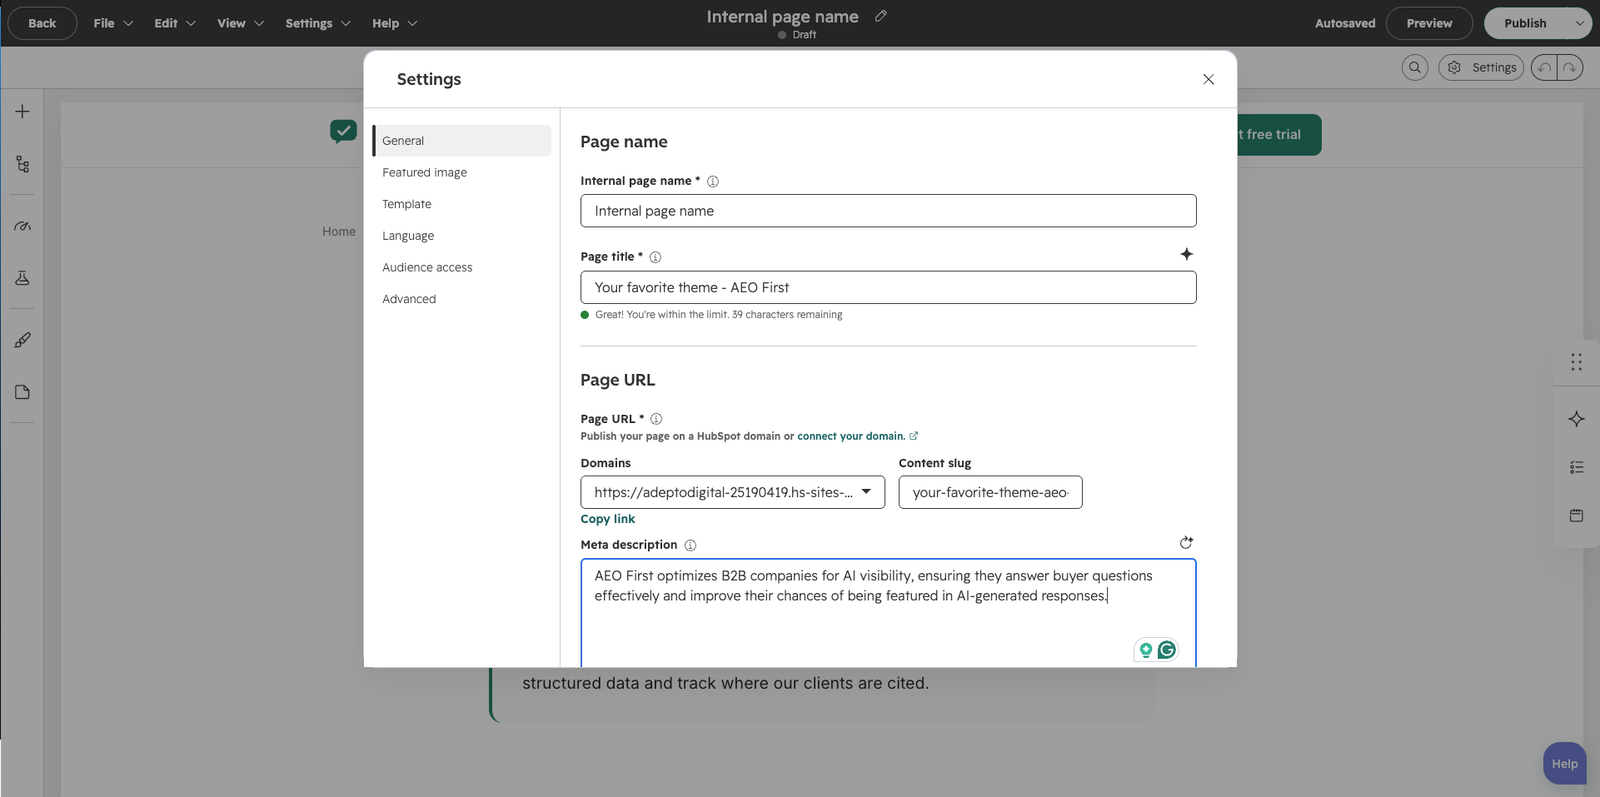Image resolution: width=1600 pixels, height=797 pixels.
Task: Open the Optimize gauge icon in left sidebar
Action: click(x=22, y=226)
